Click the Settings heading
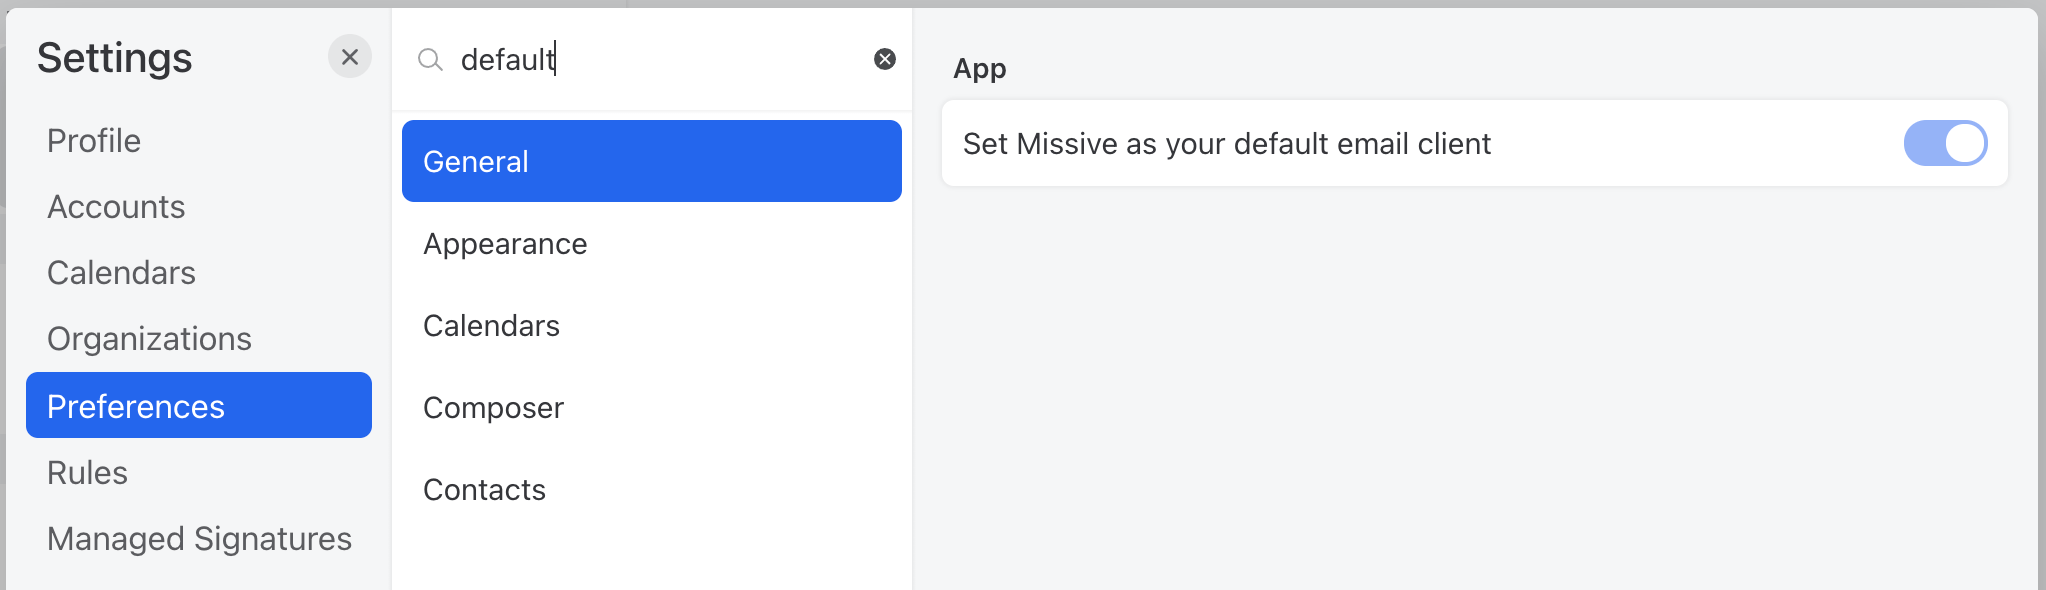Image resolution: width=2046 pixels, height=590 pixels. point(115,57)
